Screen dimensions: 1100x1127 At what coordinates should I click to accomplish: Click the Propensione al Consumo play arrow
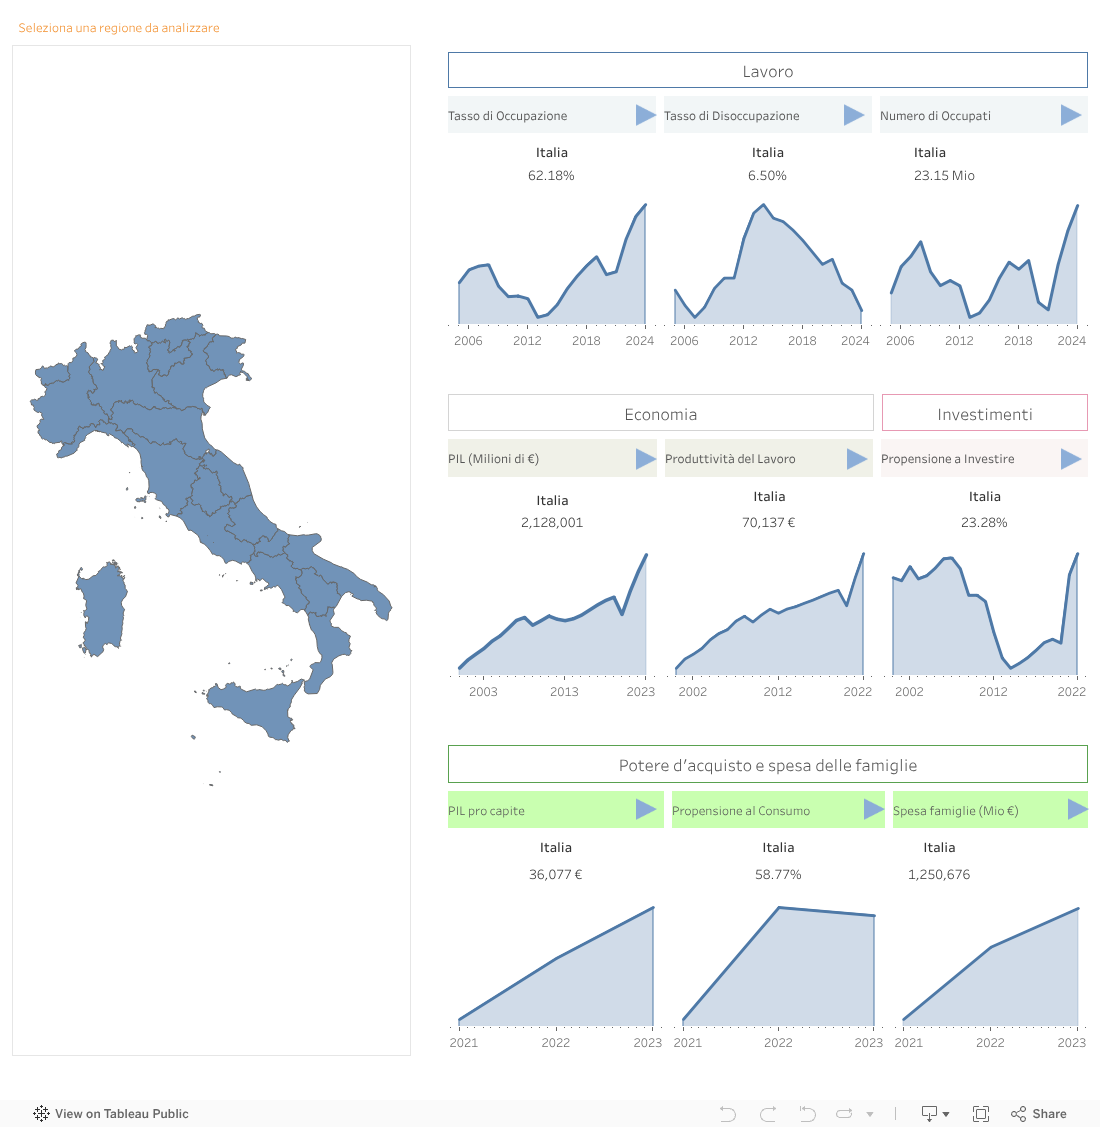click(x=873, y=809)
